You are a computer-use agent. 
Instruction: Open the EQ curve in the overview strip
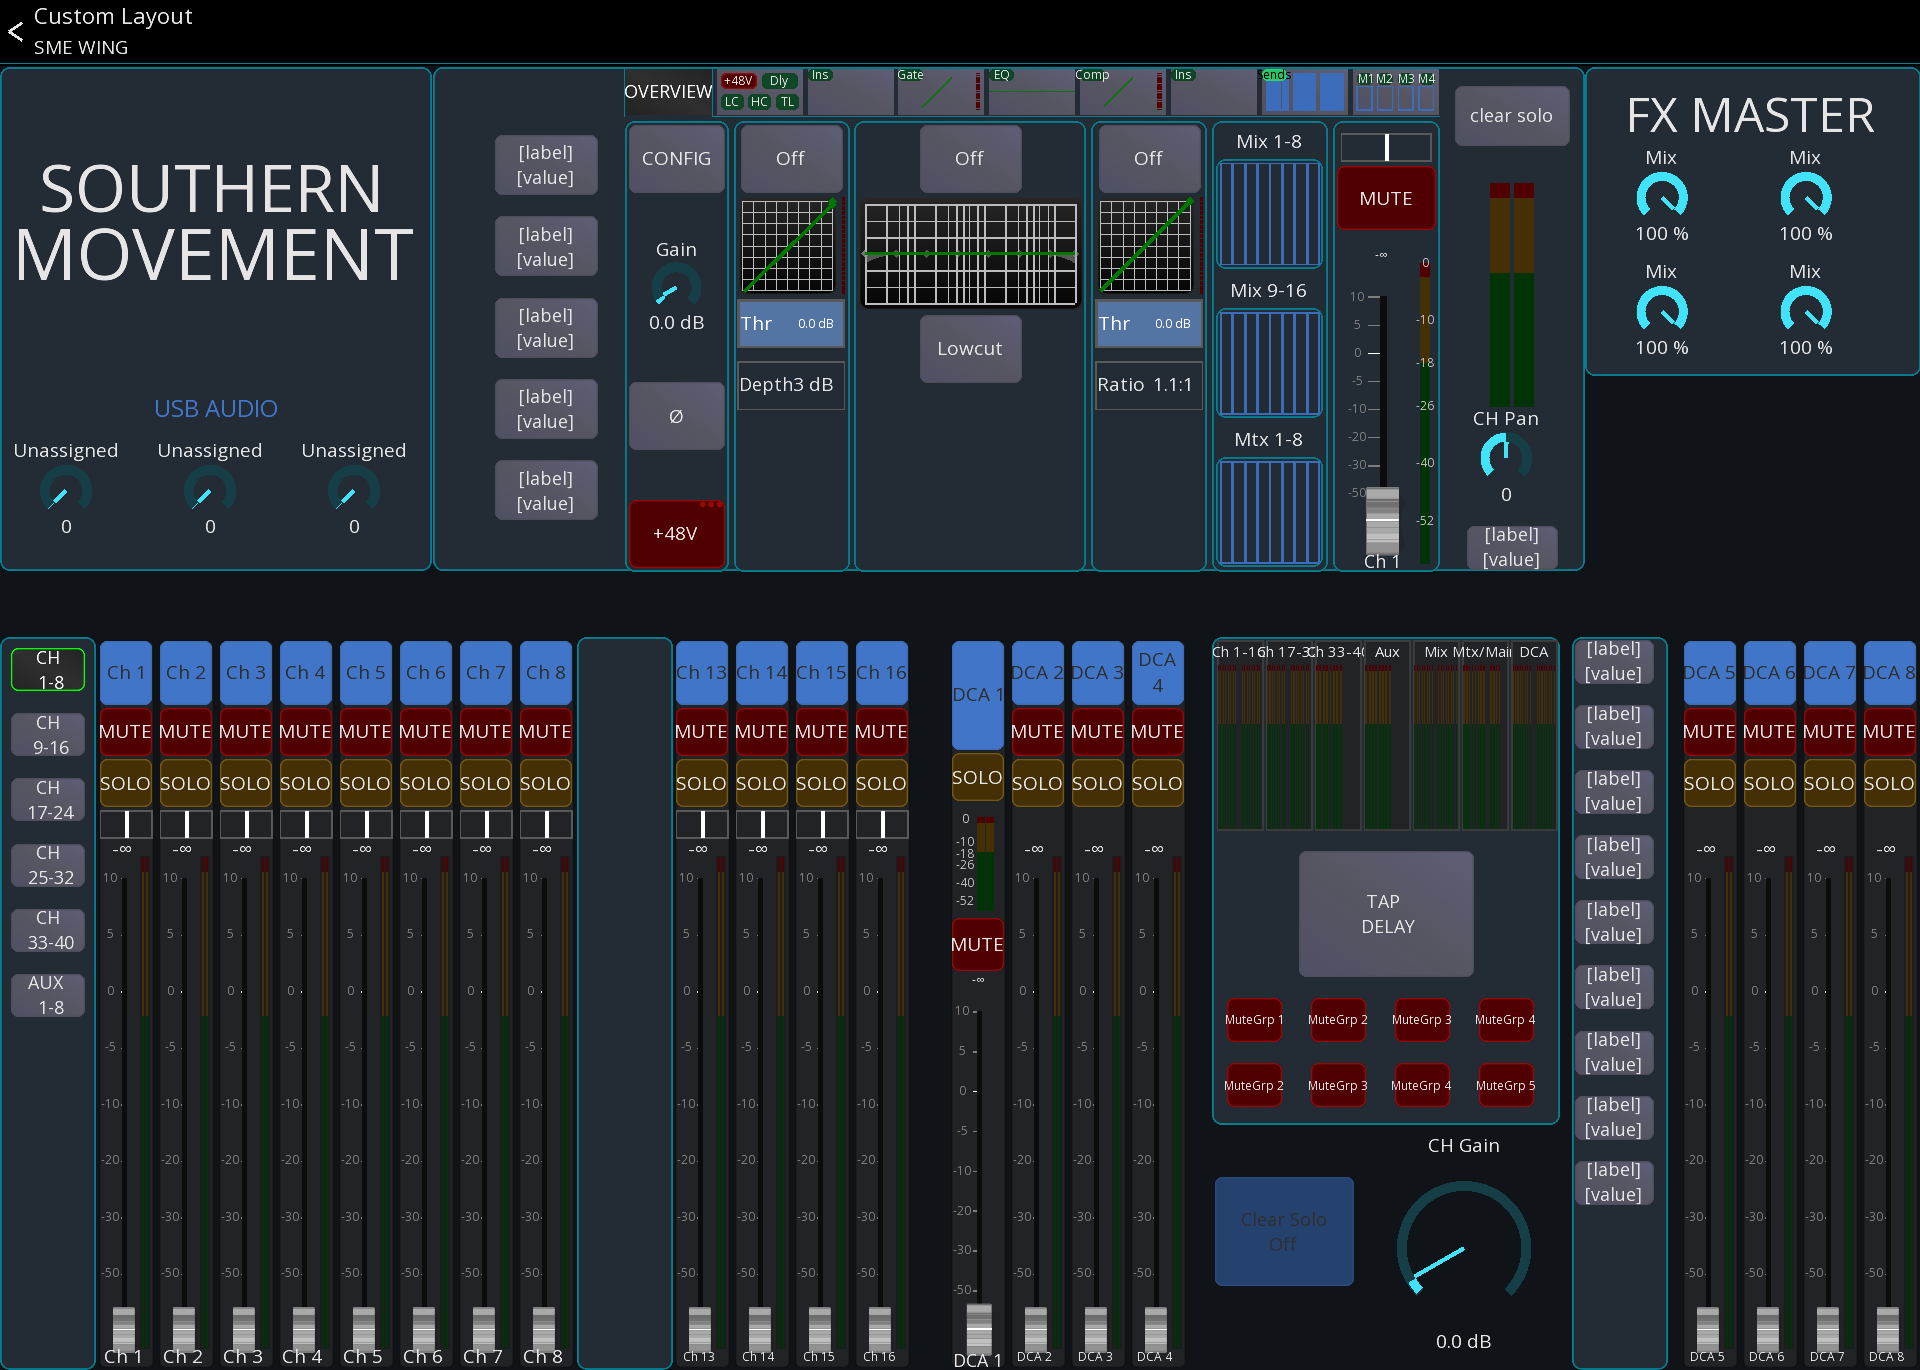[1030, 91]
